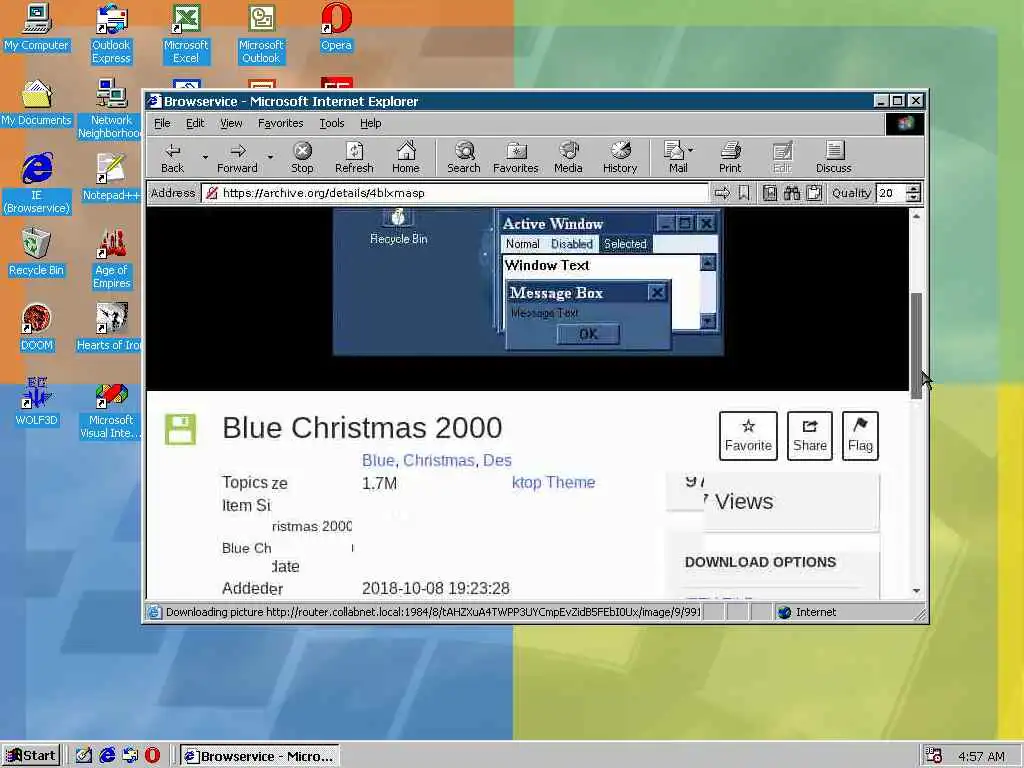Select the Recycle Bin desktop icon
The image size is (1024, 768).
click(37, 252)
